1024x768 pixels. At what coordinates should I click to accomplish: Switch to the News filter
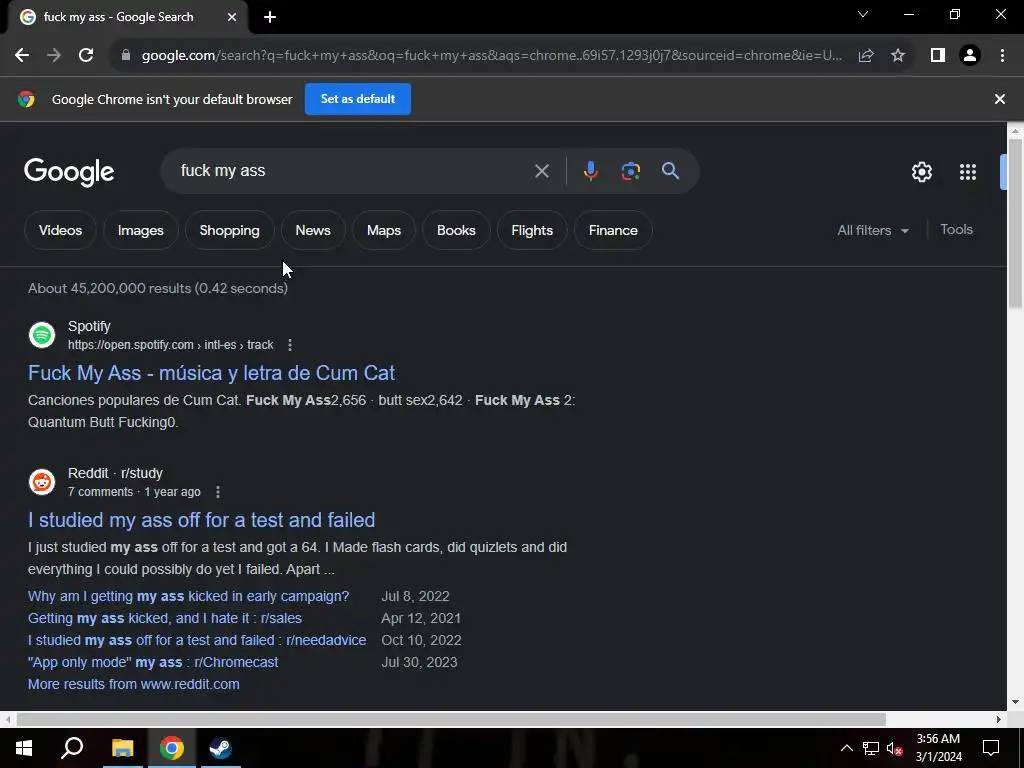313,231
